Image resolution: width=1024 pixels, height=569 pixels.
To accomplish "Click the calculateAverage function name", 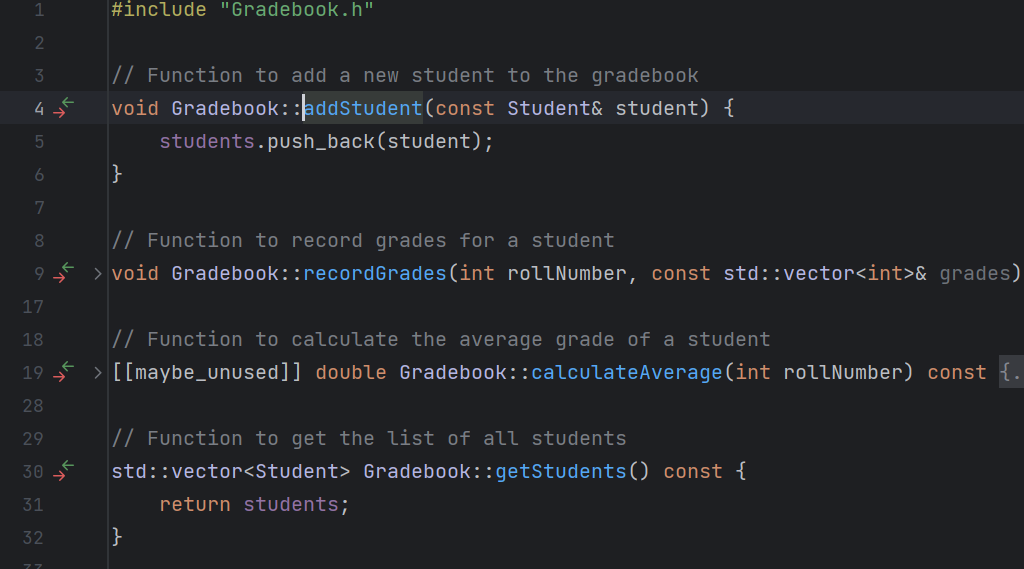I will pos(627,372).
